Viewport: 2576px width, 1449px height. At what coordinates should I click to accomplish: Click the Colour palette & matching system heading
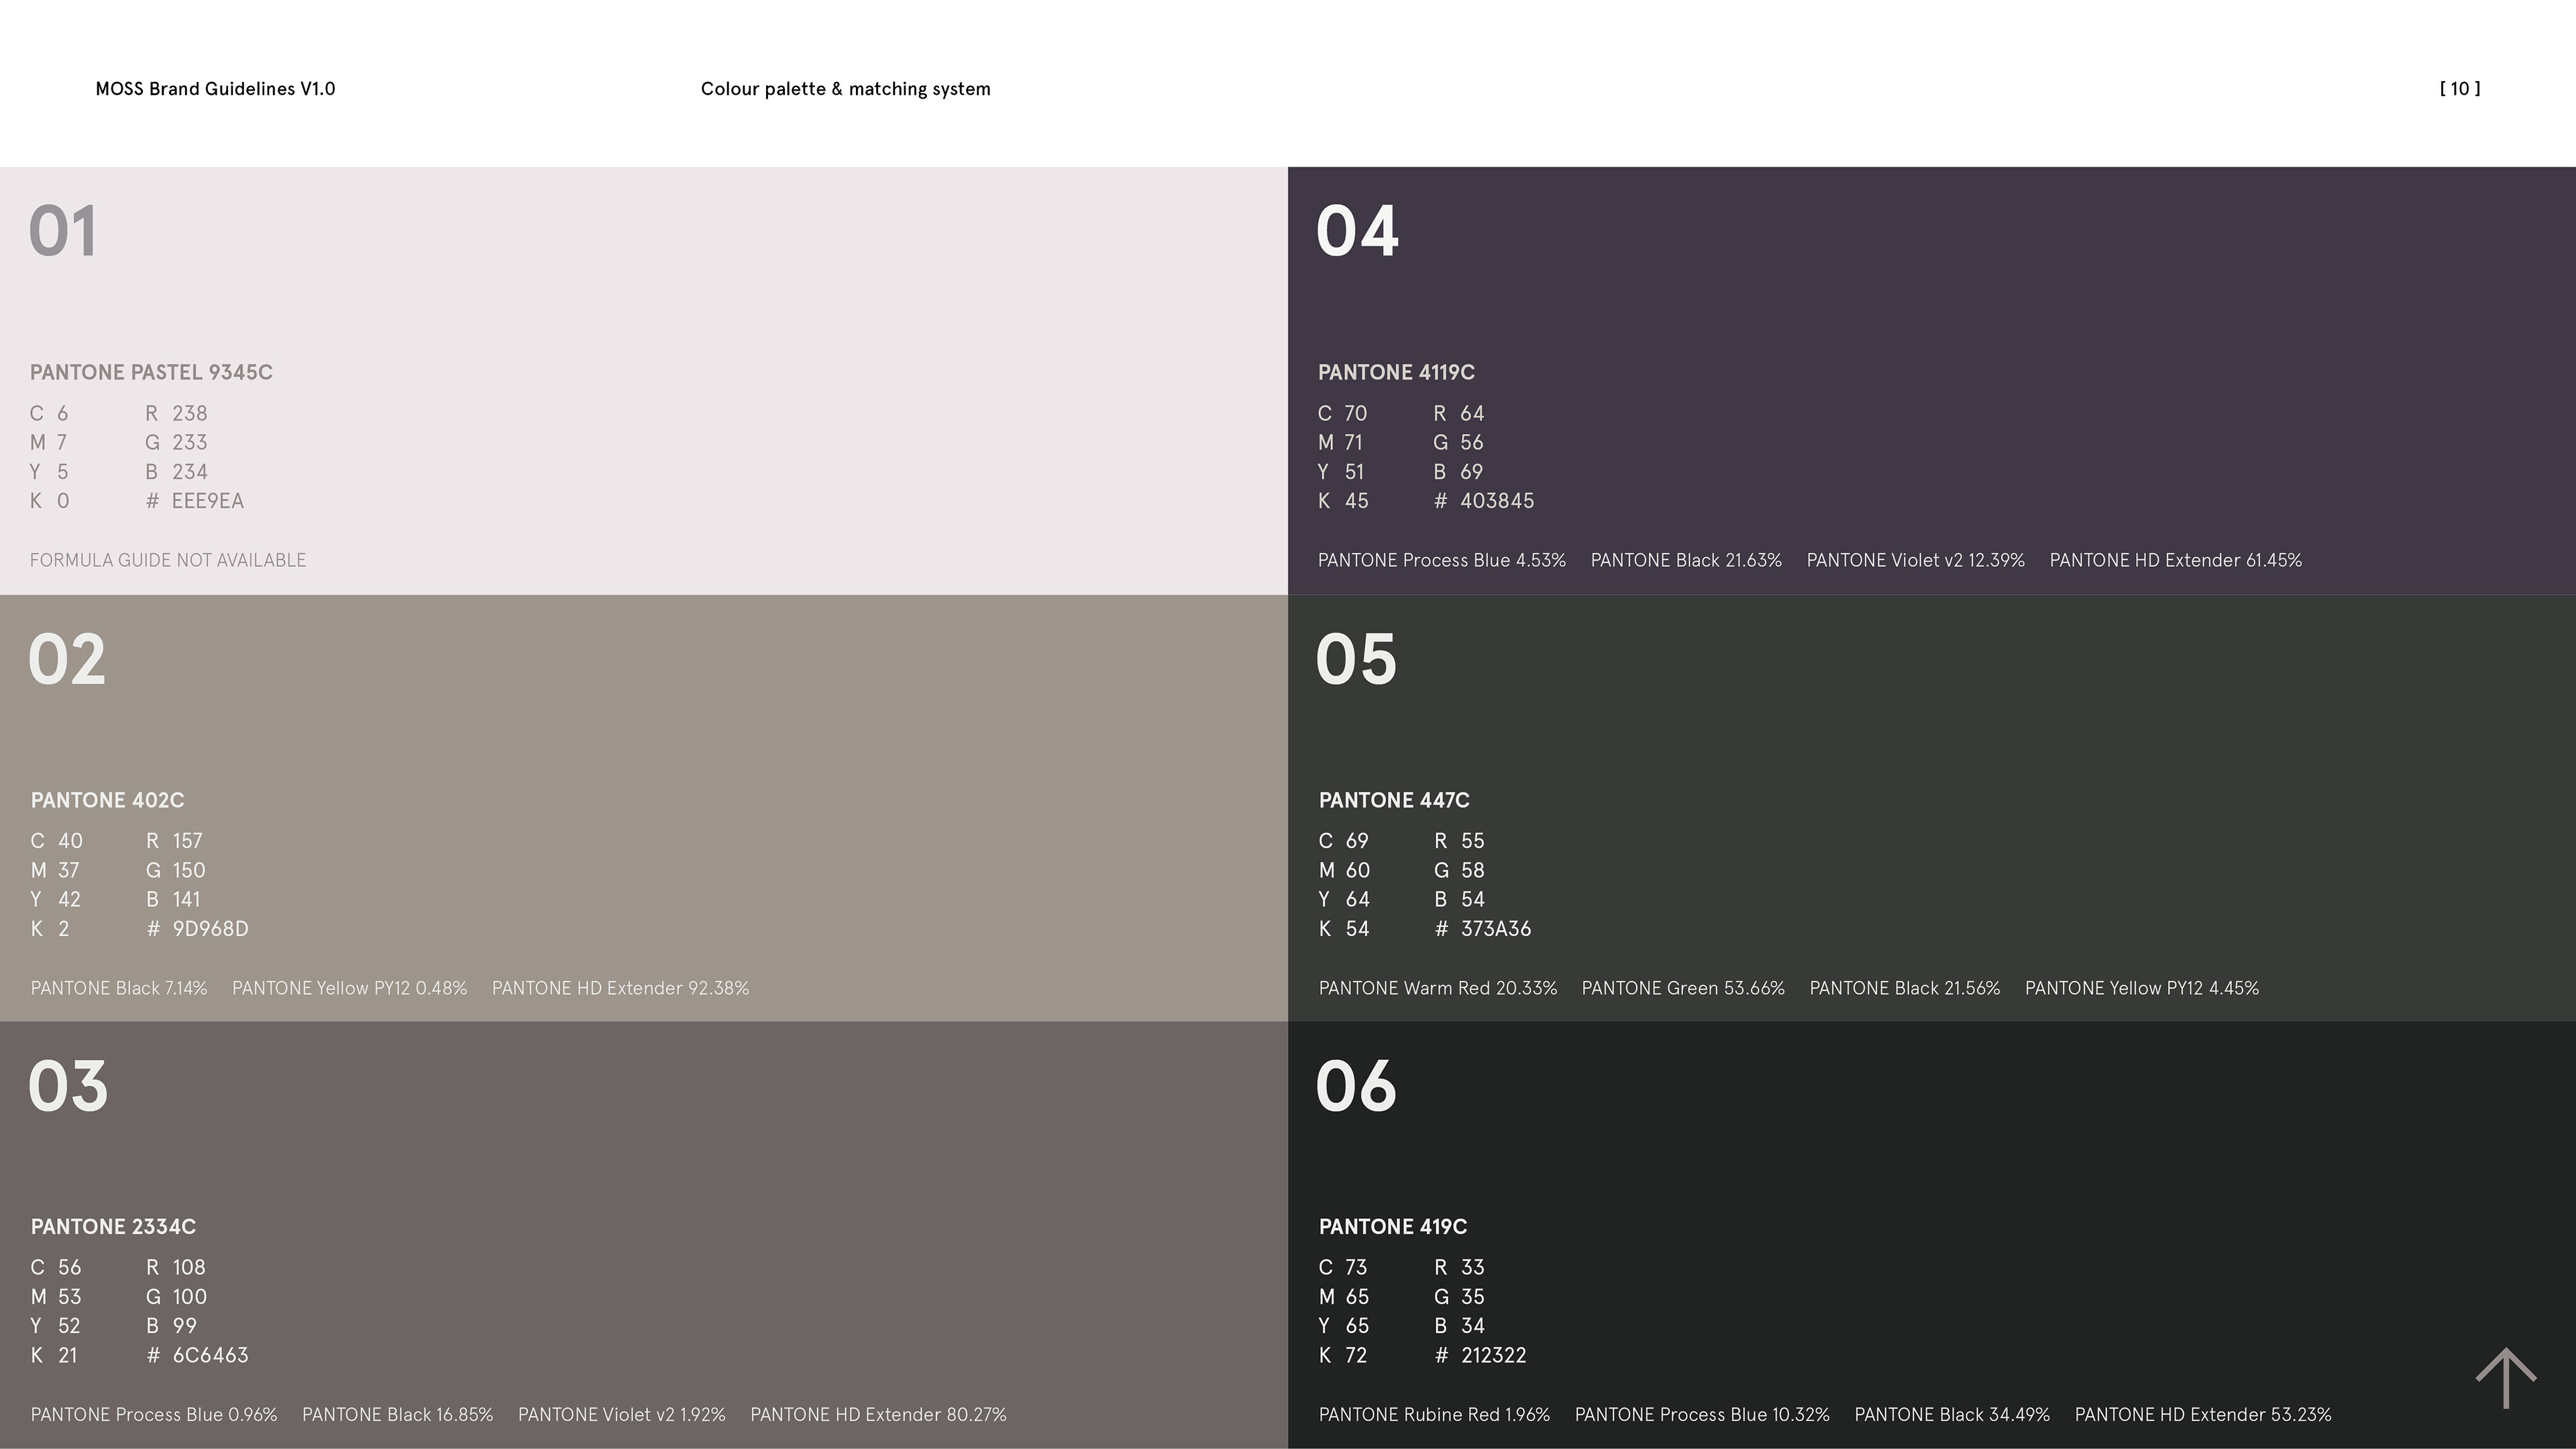(x=845, y=89)
